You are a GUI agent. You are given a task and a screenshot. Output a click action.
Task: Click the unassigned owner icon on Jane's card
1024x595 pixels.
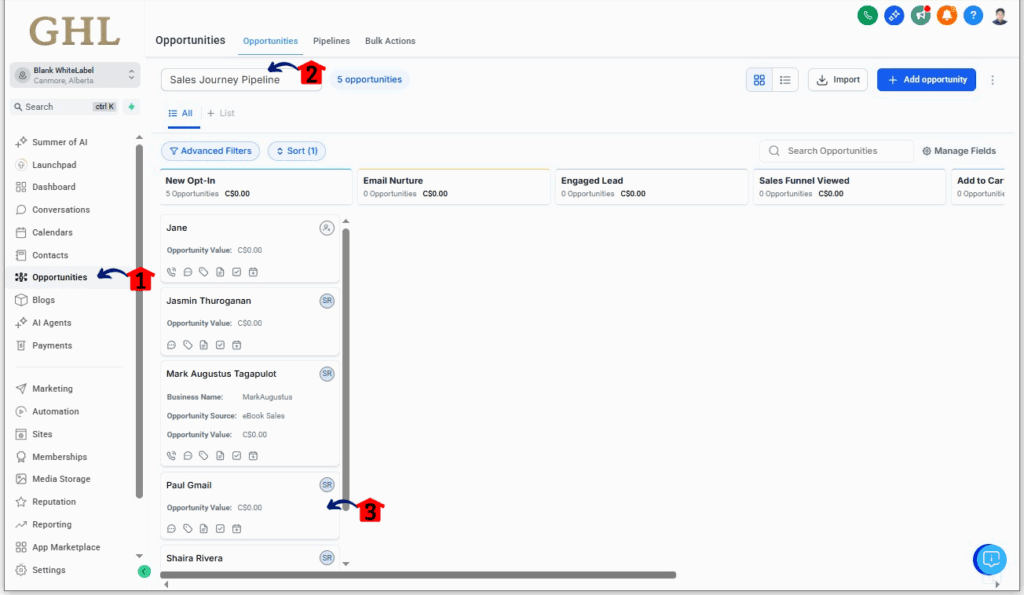327,228
